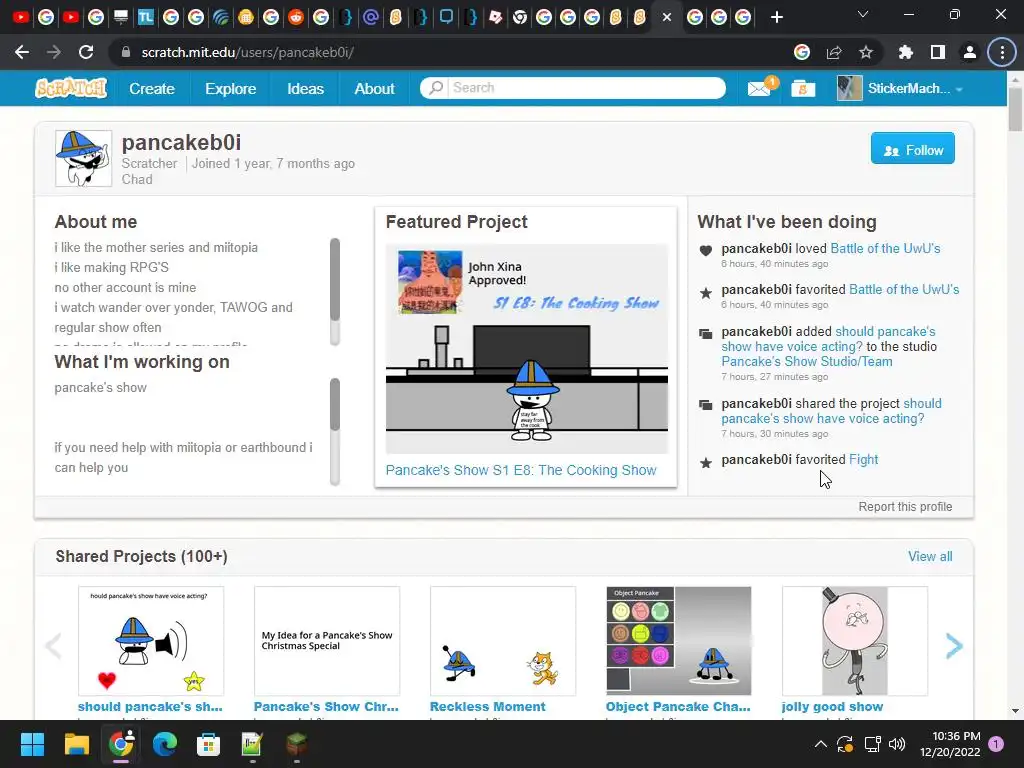Image resolution: width=1024 pixels, height=768 pixels.
Task: Open the browser extensions puzzle icon
Action: 905,52
